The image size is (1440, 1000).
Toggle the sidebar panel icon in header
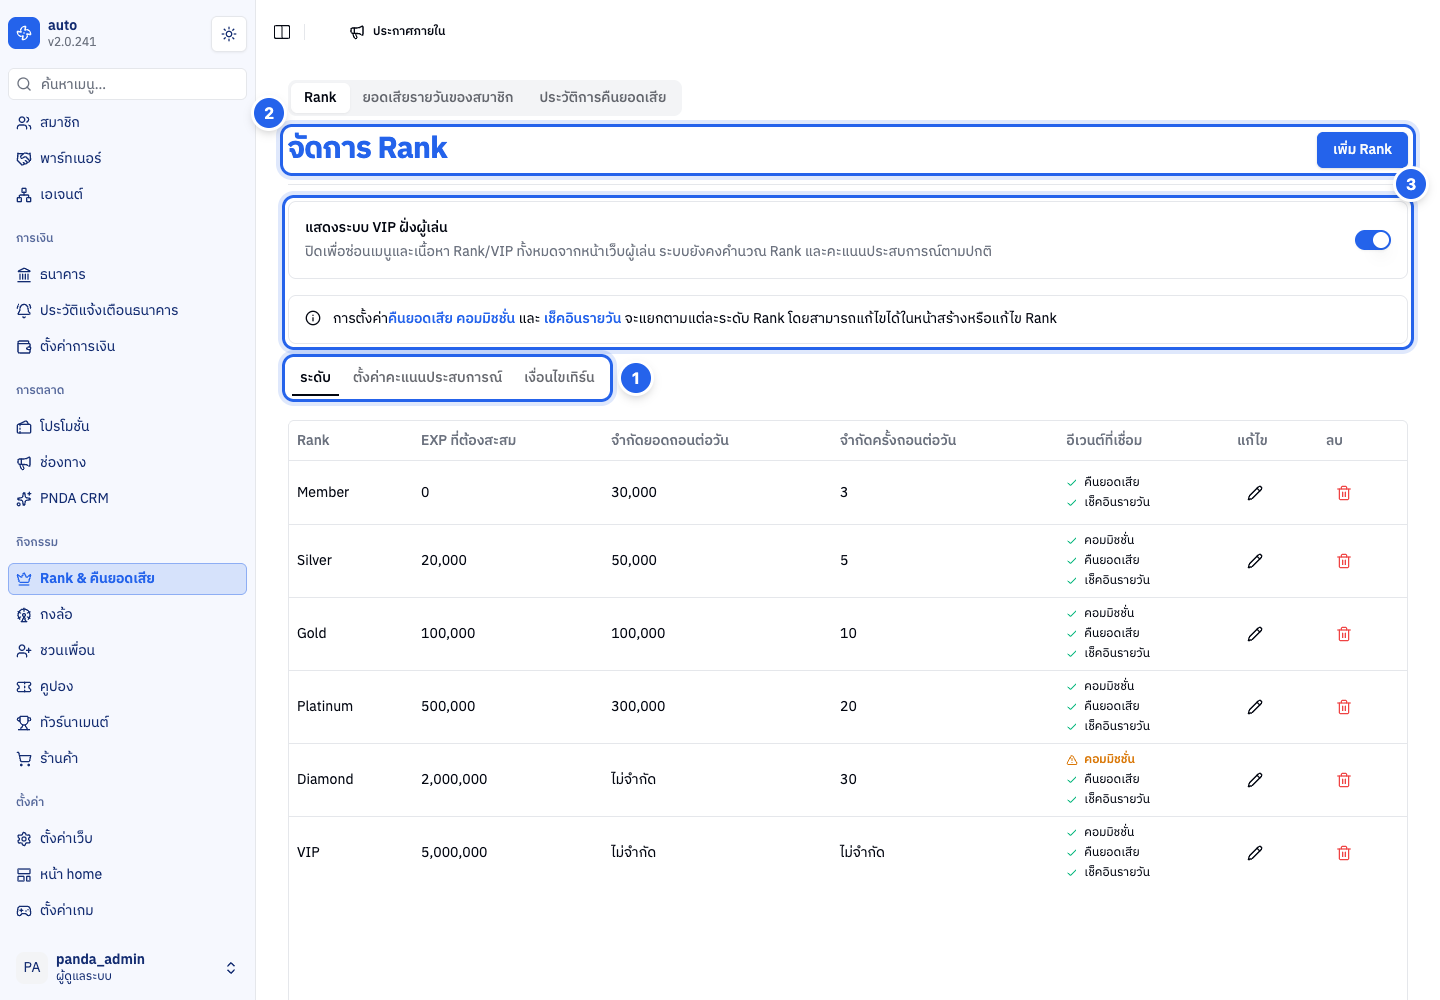282,32
